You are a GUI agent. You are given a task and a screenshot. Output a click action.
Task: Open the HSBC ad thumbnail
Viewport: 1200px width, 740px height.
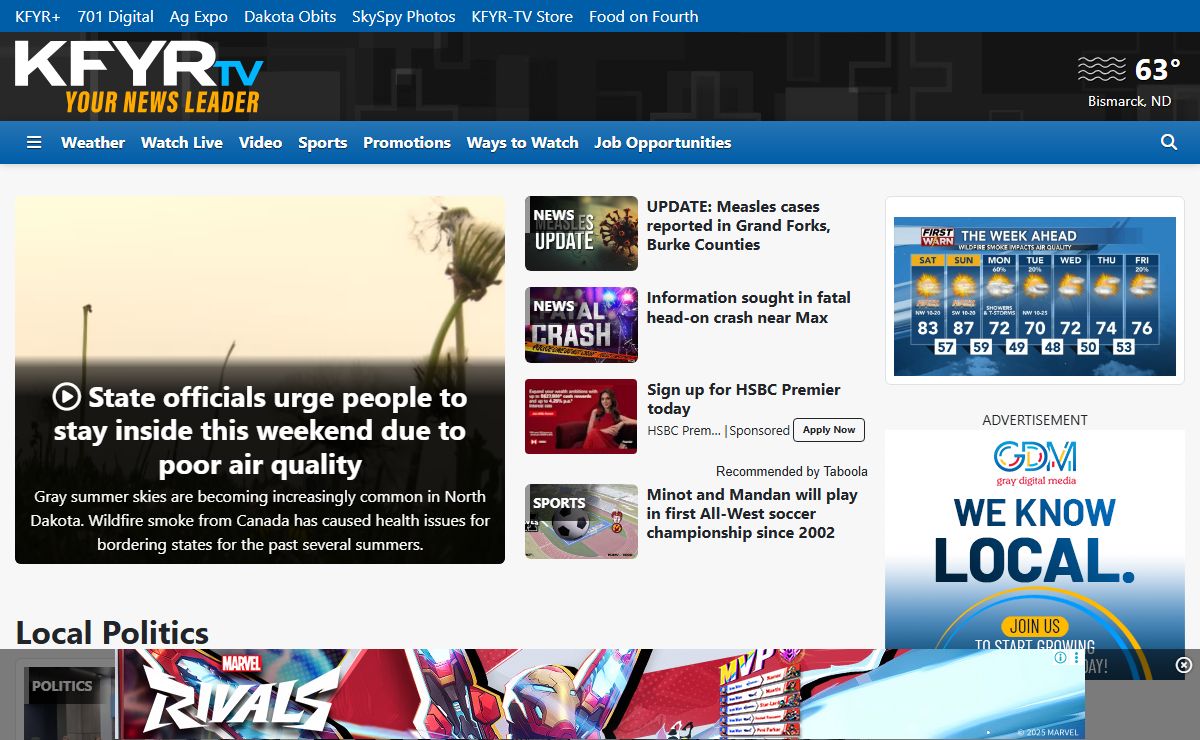tap(581, 416)
